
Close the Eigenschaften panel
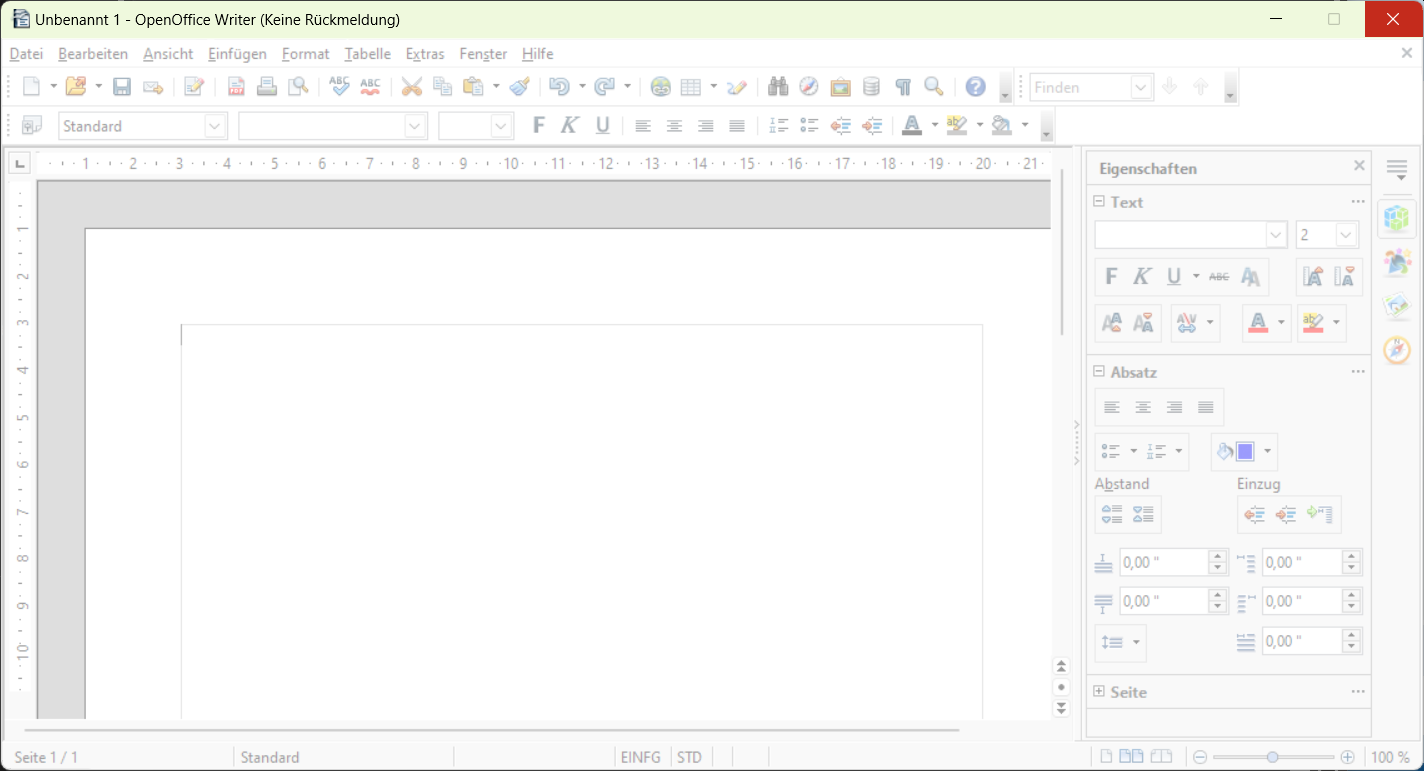coord(1359,165)
